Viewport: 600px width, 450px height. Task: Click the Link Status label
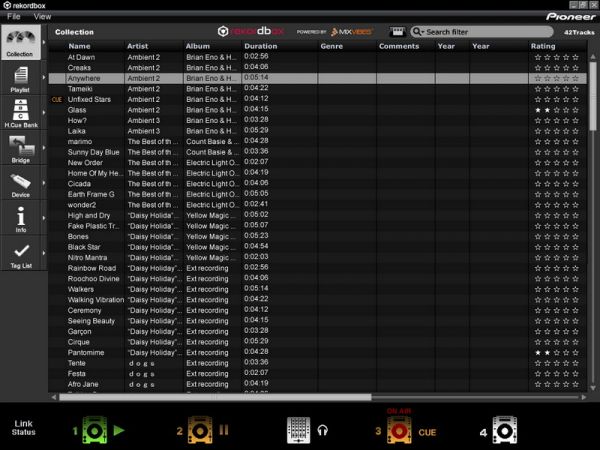(x=23, y=428)
